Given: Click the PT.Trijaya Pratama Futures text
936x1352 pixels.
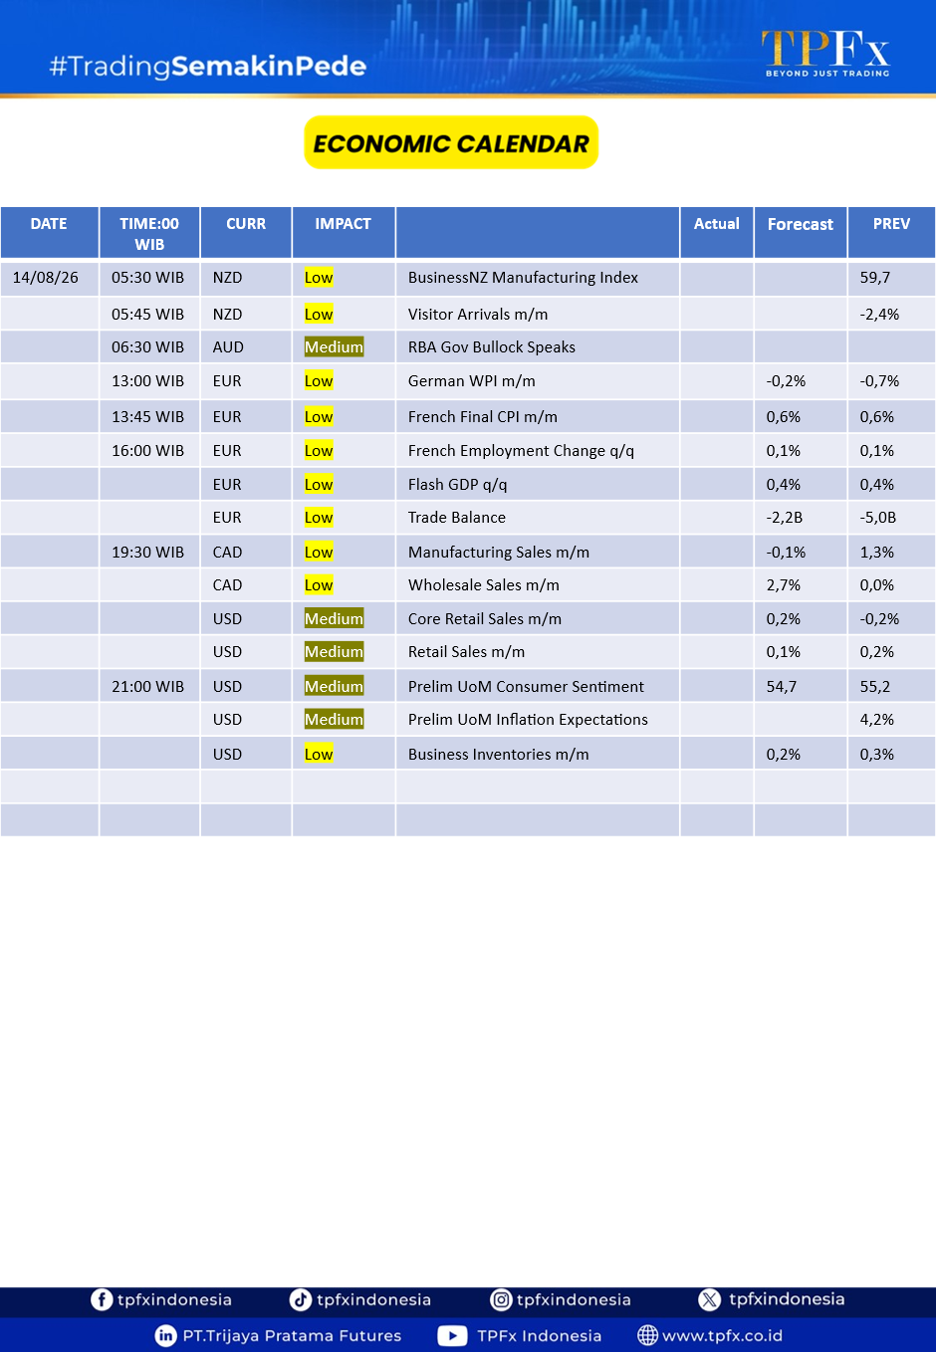Looking at the screenshot, I should click(292, 1335).
